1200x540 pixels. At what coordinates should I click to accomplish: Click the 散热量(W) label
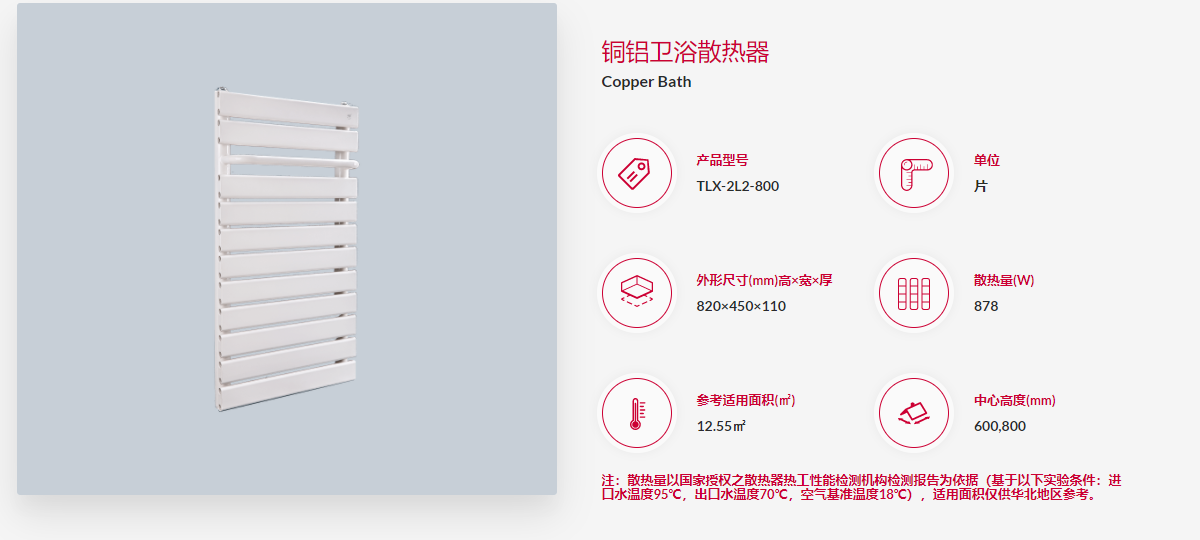(x=1004, y=280)
